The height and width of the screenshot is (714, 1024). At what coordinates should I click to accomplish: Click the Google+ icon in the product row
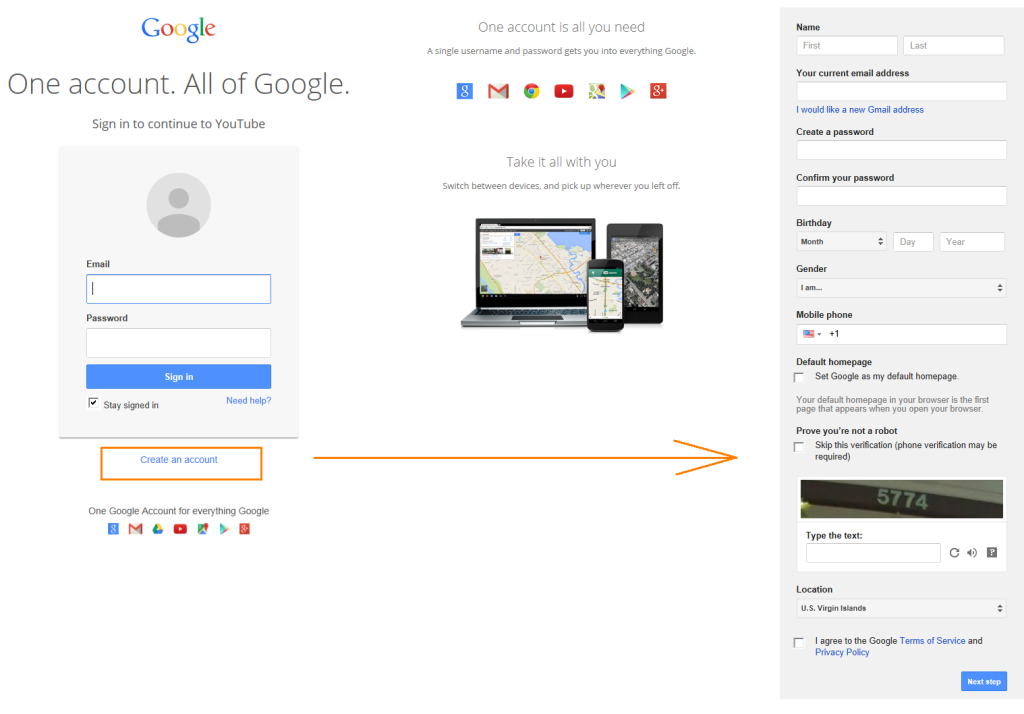(x=658, y=91)
